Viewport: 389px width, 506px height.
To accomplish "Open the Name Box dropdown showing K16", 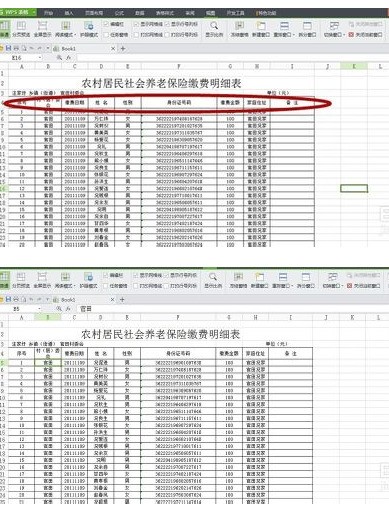I will 40,58.
